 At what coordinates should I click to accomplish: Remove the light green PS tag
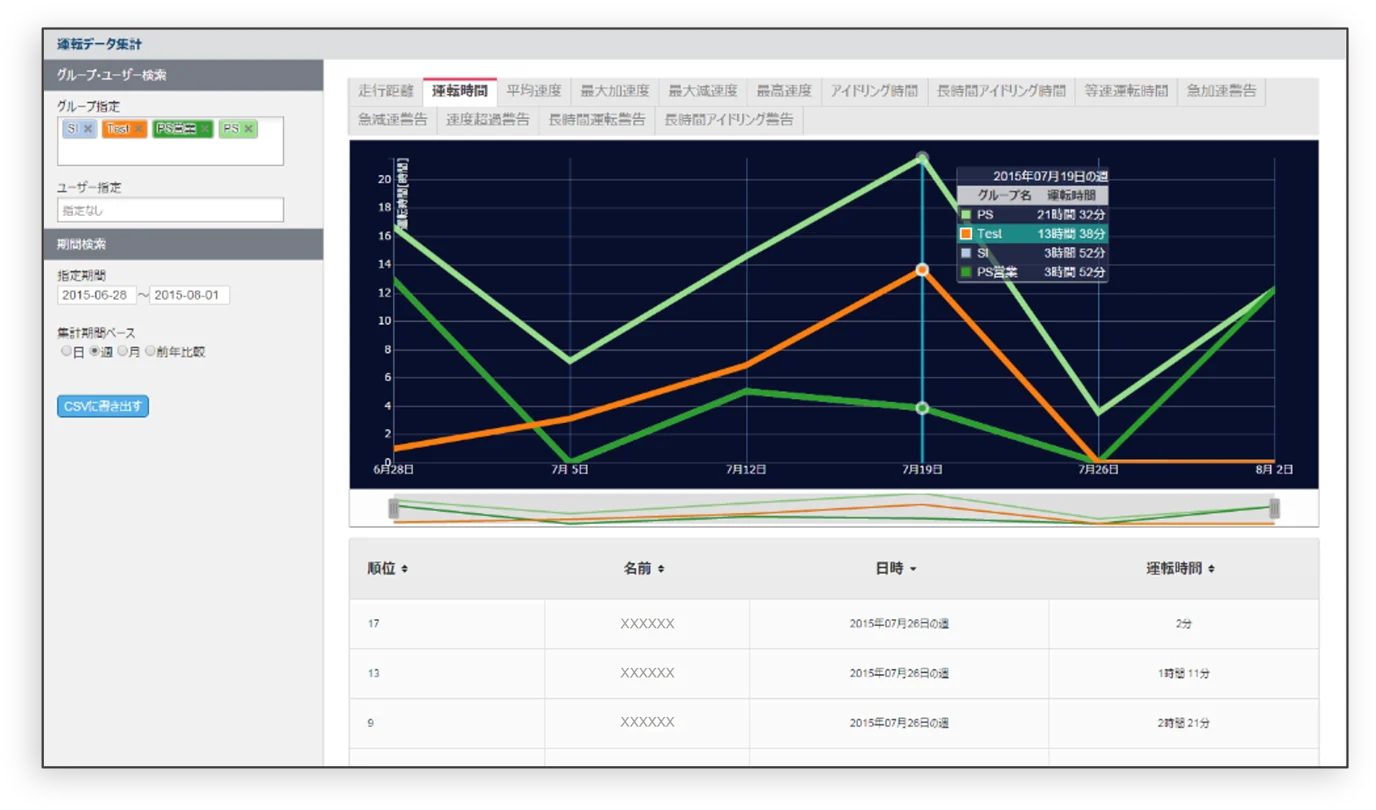click(x=249, y=129)
